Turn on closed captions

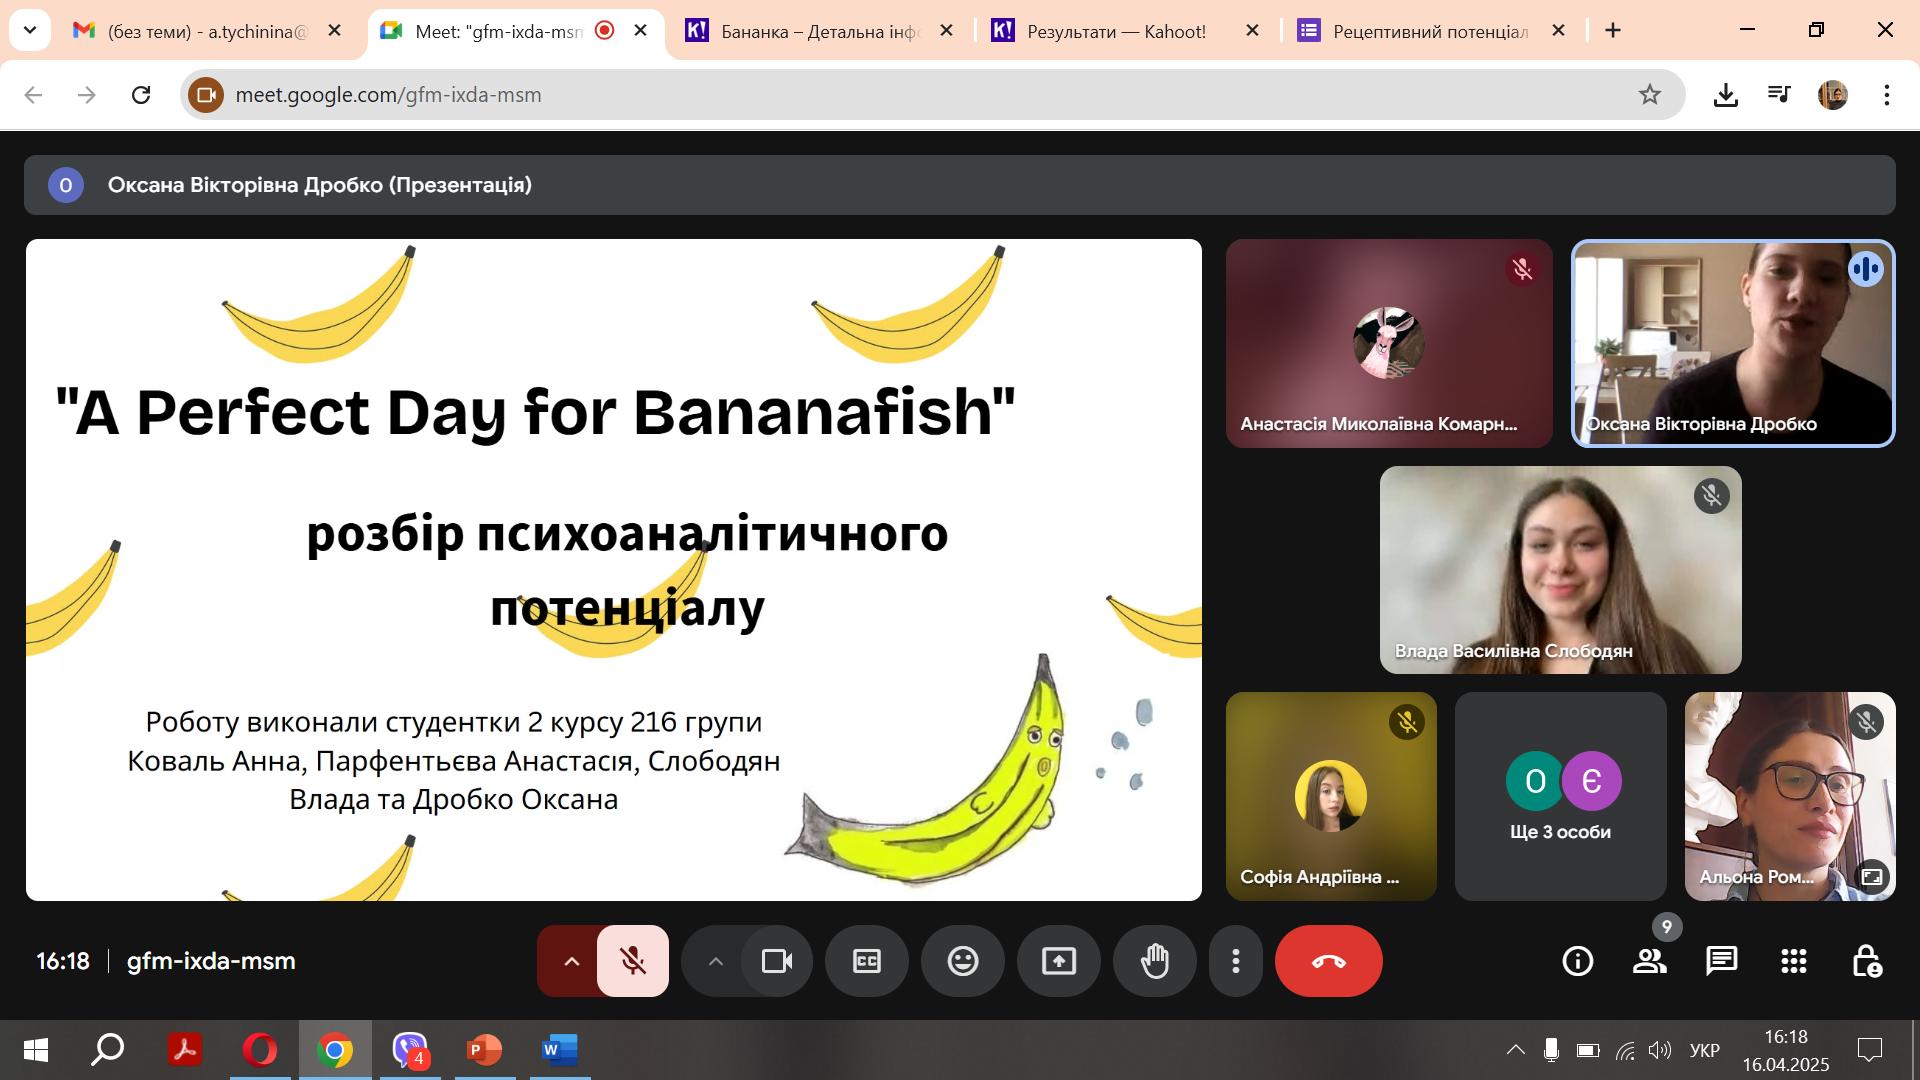coord(867,961)
